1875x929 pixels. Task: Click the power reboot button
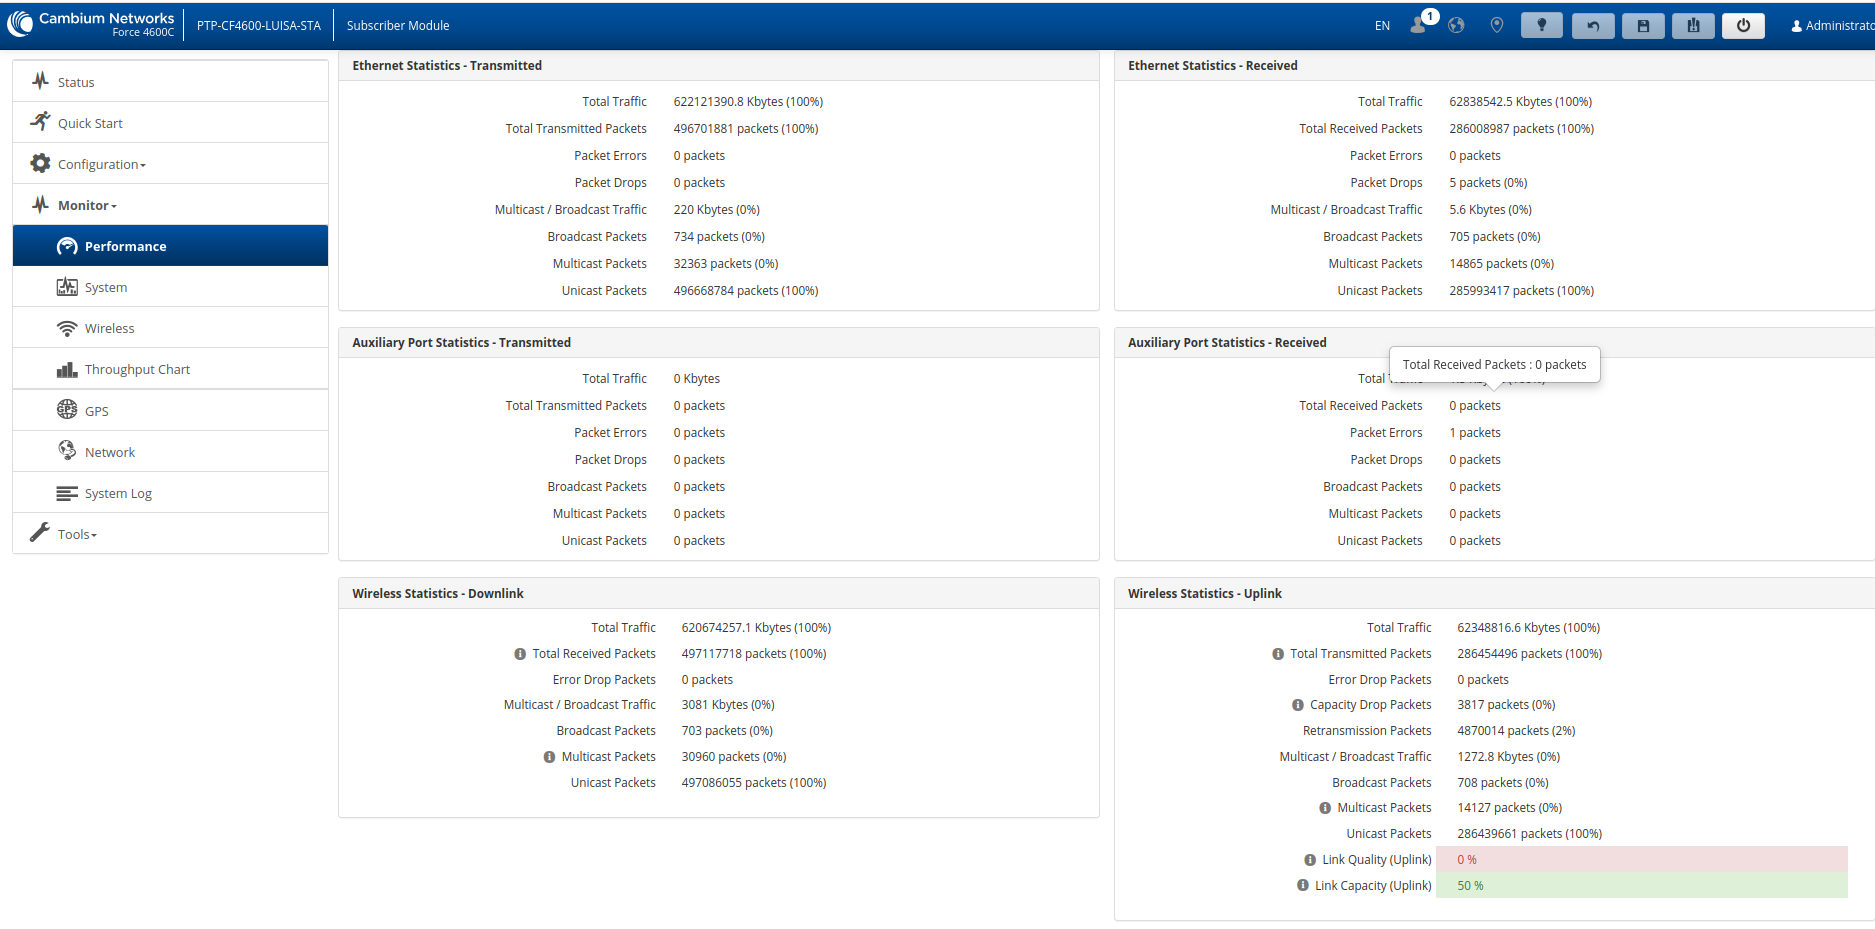pyautogui.click(x=1743, y=25)
